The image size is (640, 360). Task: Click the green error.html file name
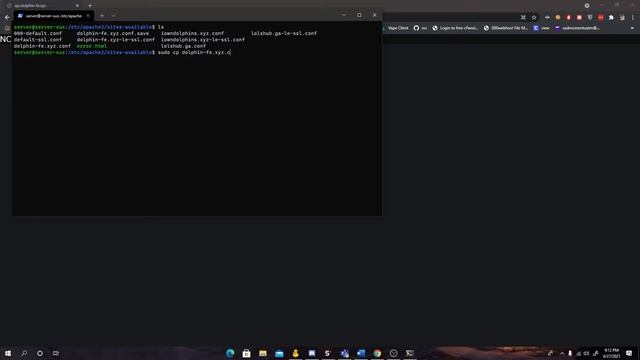[91, 46]
